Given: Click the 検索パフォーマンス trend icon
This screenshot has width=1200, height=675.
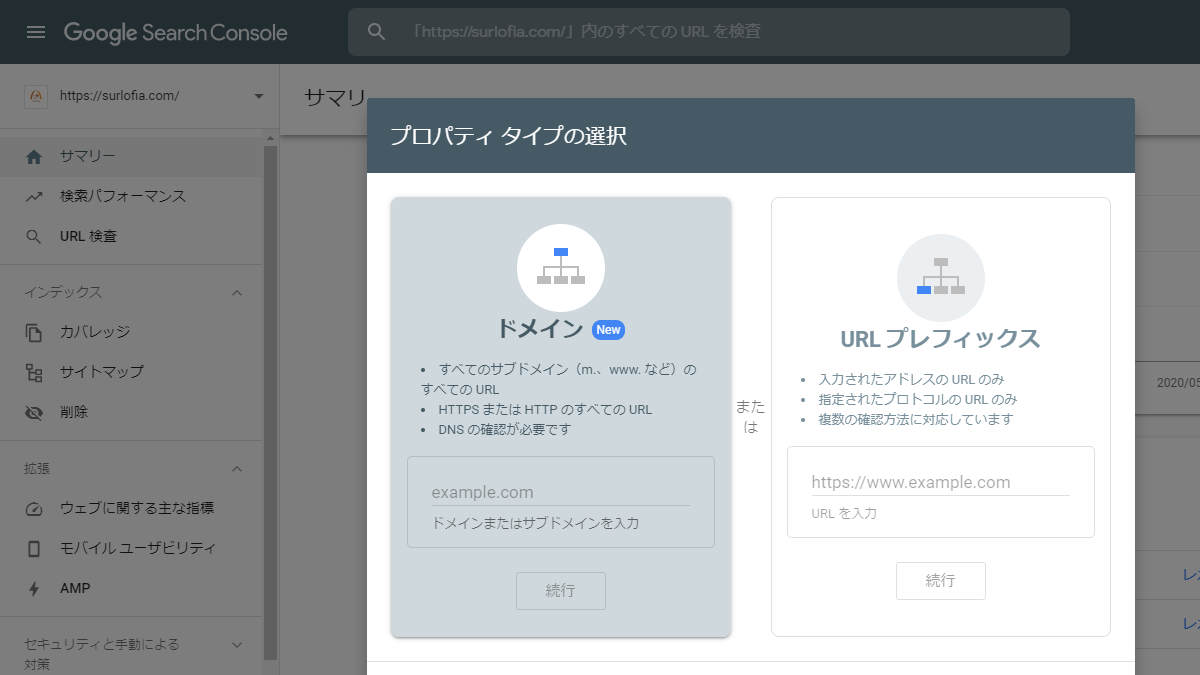Looking at the screenshot, I should click(x=34, y=197).
